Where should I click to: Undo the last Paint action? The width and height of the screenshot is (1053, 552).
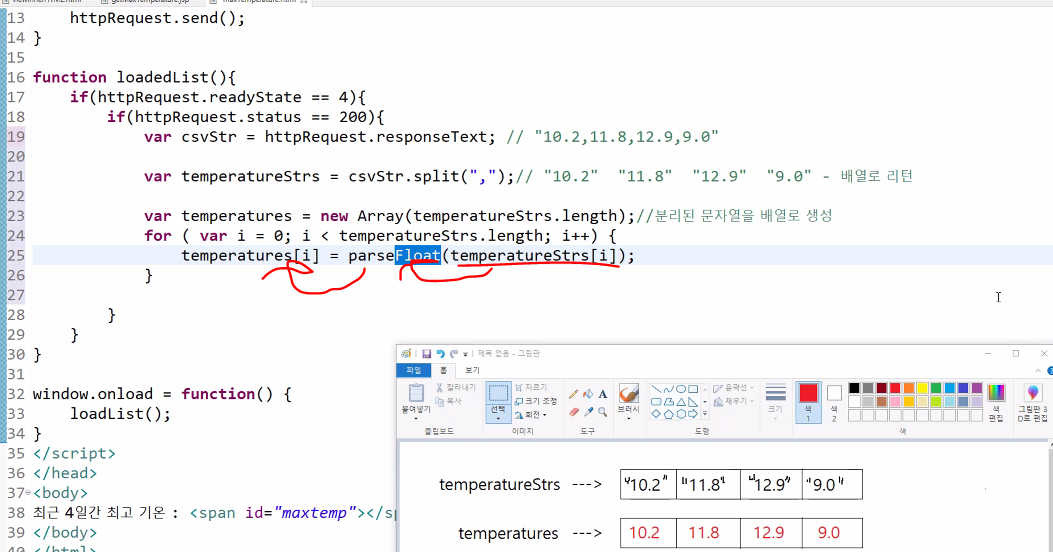click(x=441, y=354)
